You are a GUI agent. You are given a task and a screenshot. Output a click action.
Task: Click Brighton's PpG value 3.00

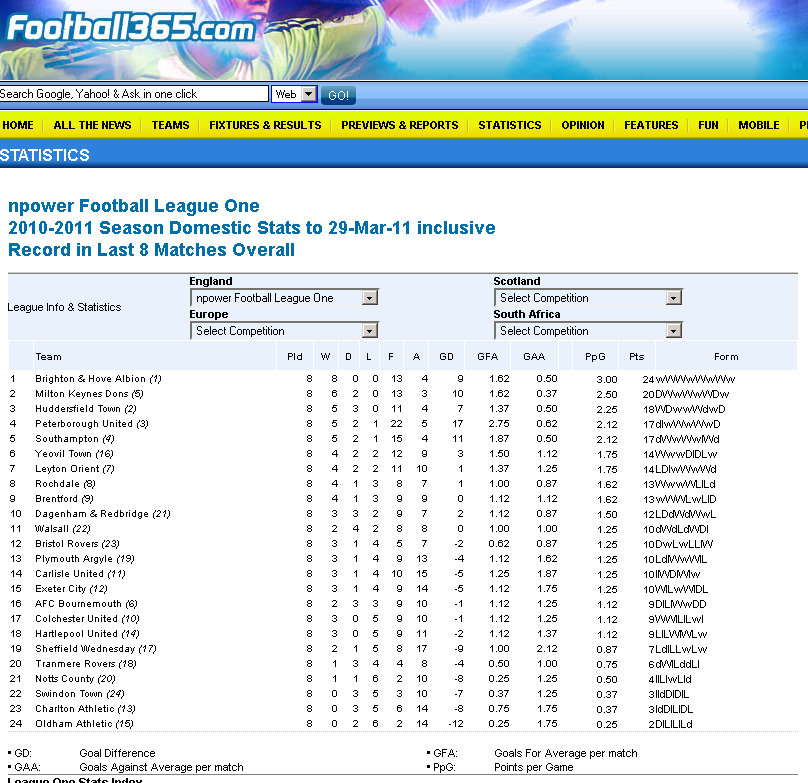click(607, 379)
